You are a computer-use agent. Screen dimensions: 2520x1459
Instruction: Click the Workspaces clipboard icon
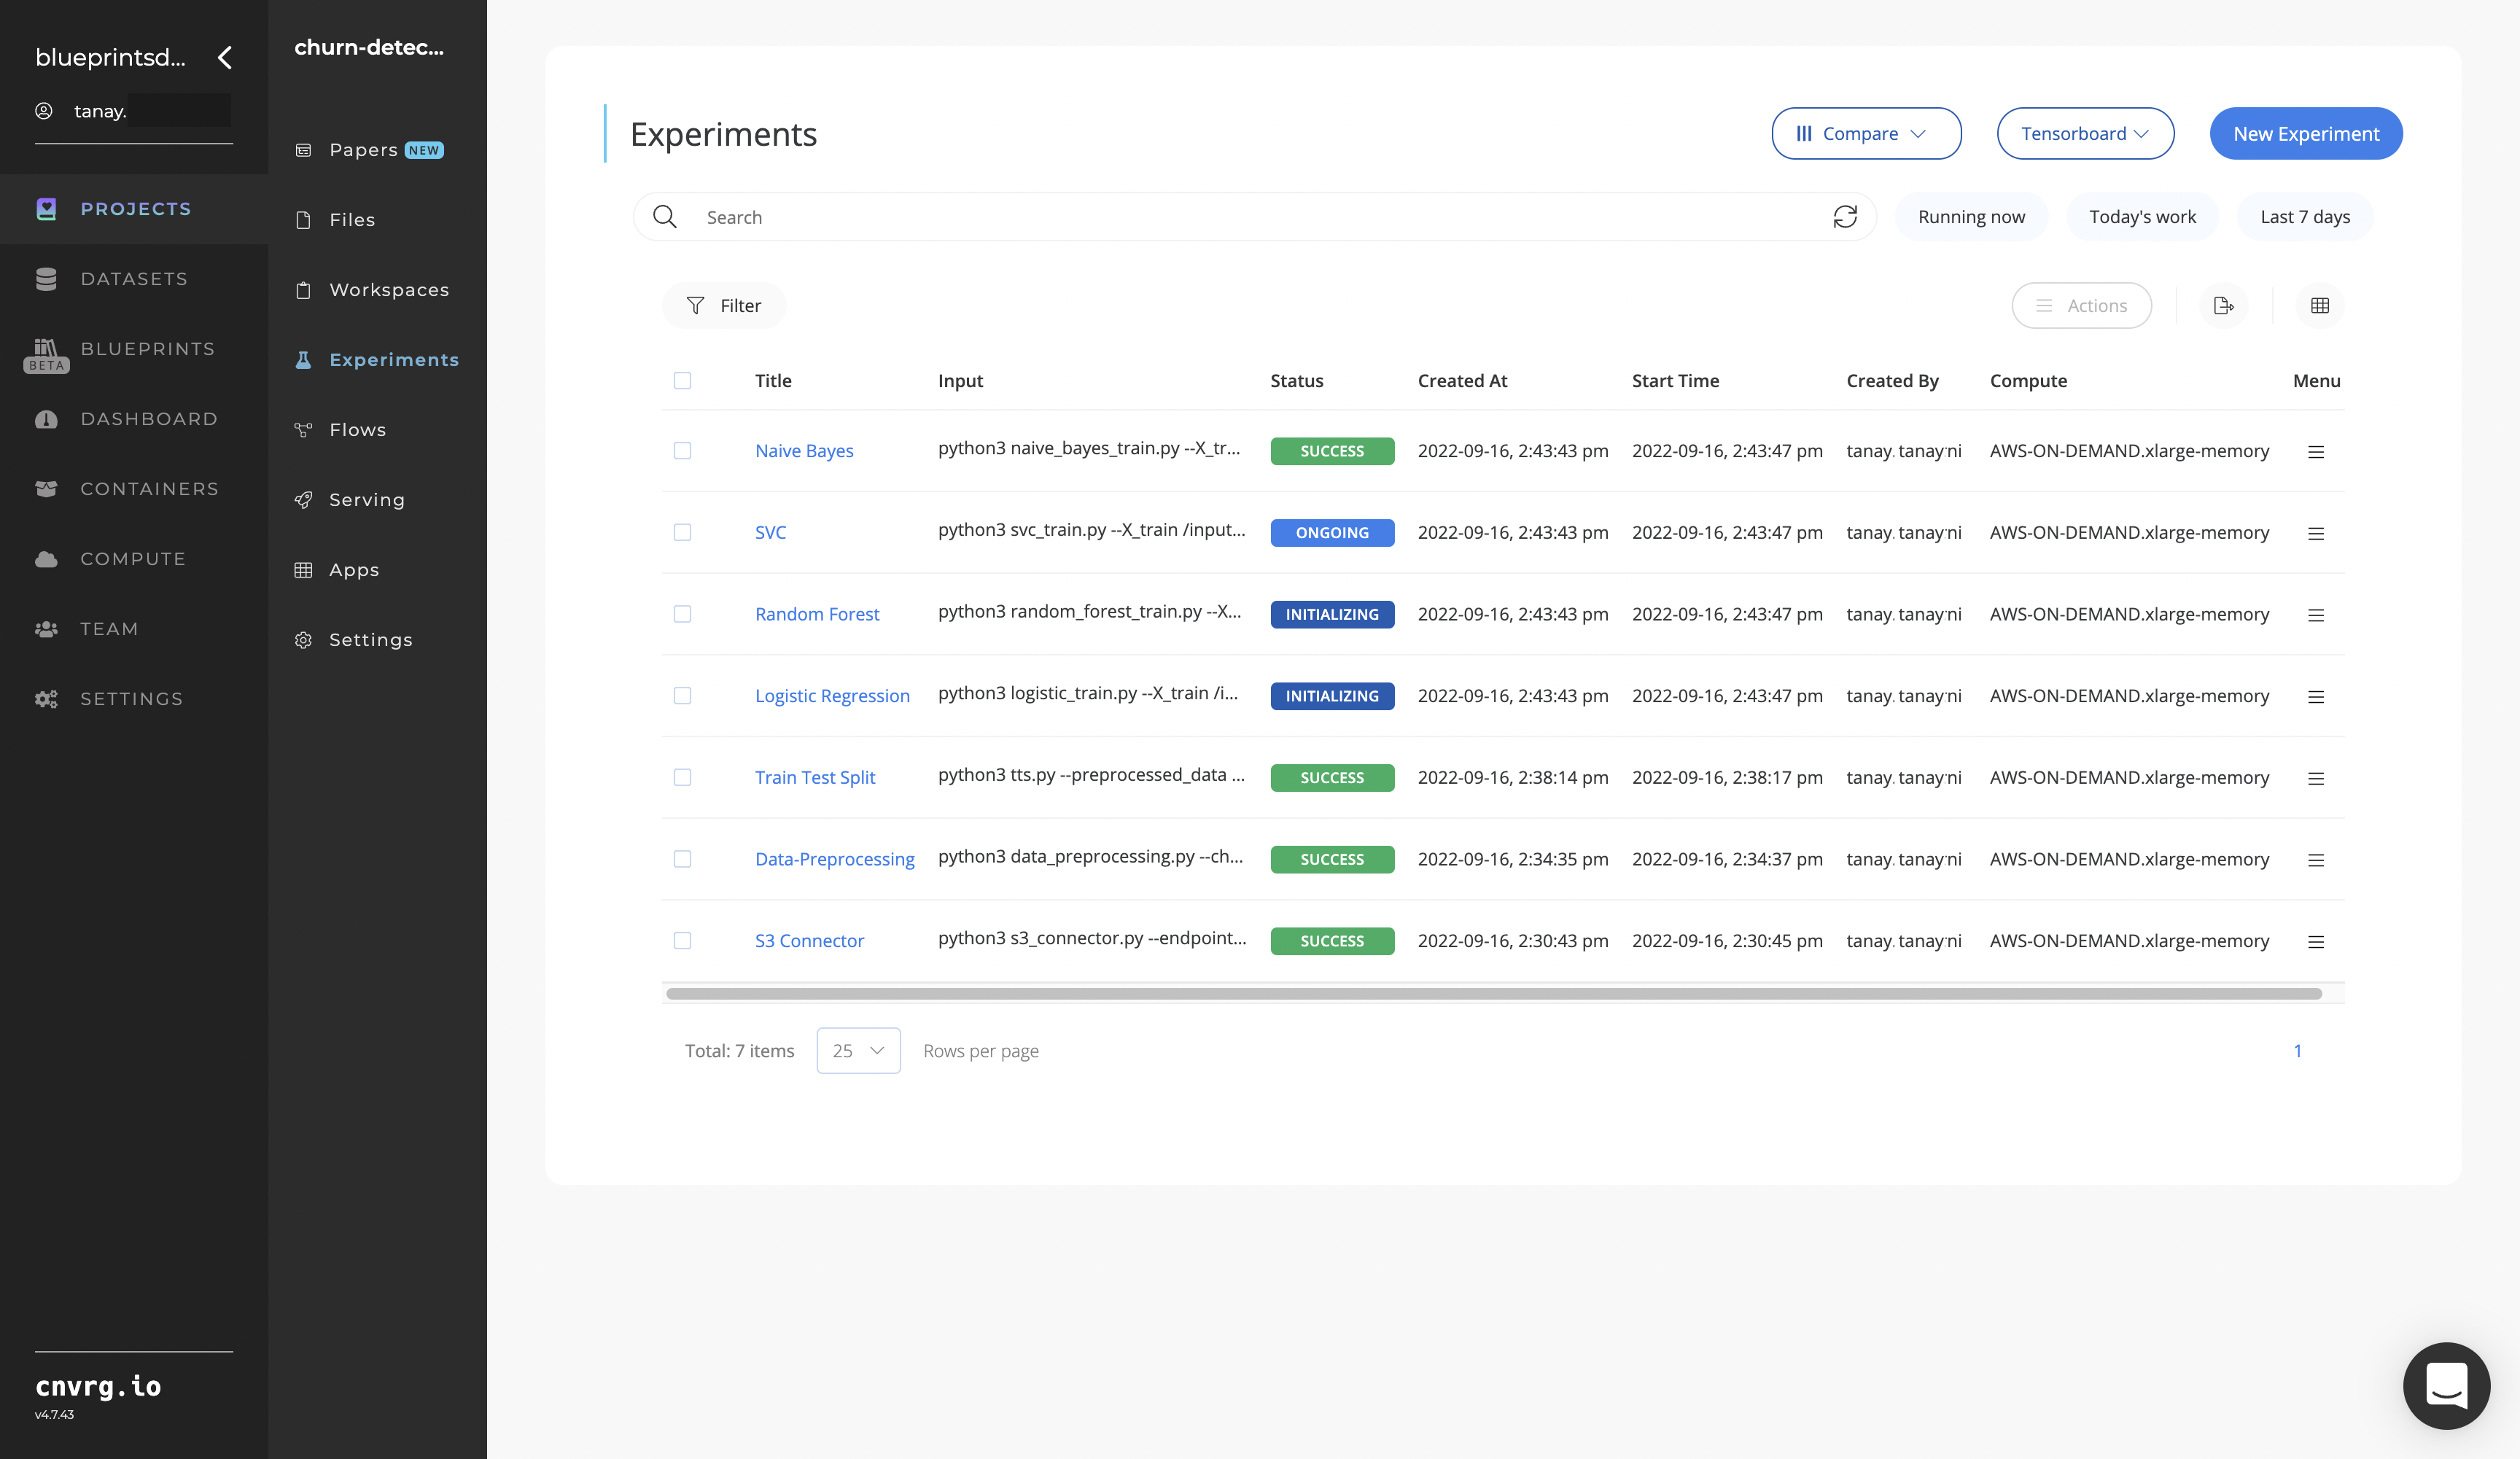tap(303, 290)
